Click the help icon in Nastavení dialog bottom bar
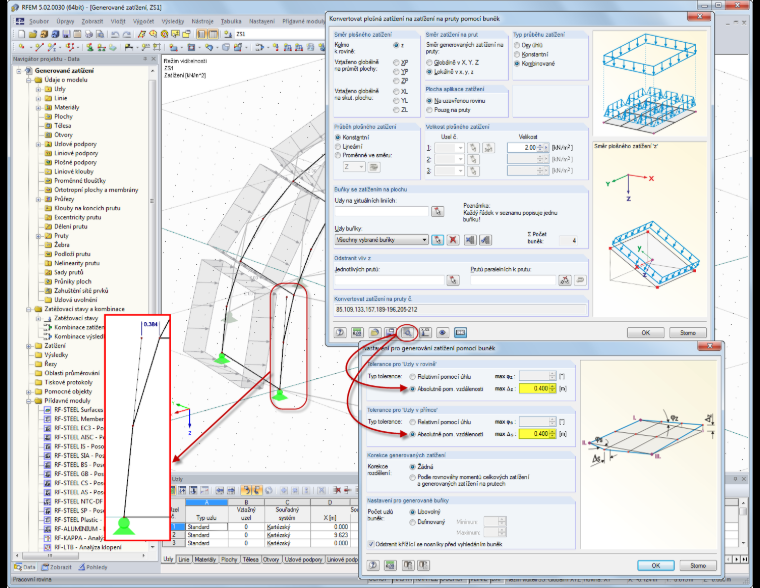This screenshot has width=760, height=588. pyautogui.click(x=373, y=565)
